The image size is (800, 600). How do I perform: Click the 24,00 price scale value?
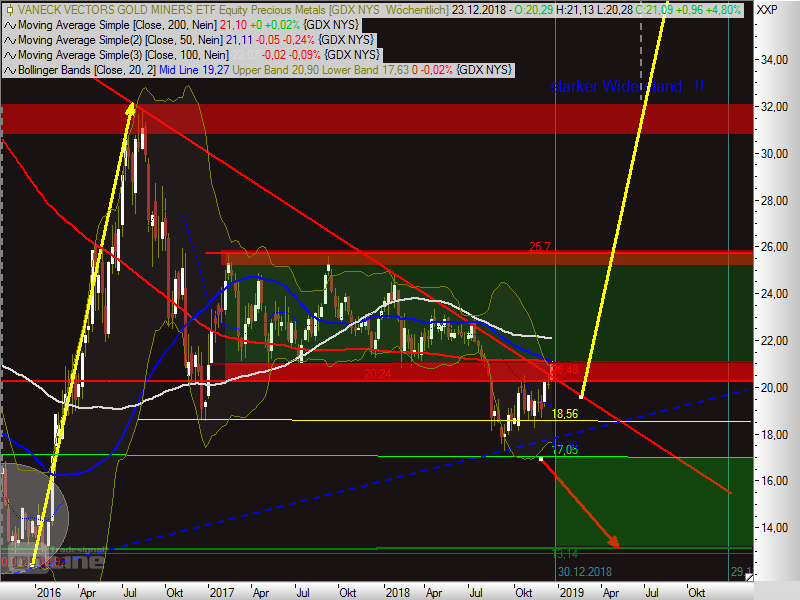coord(774,294)
